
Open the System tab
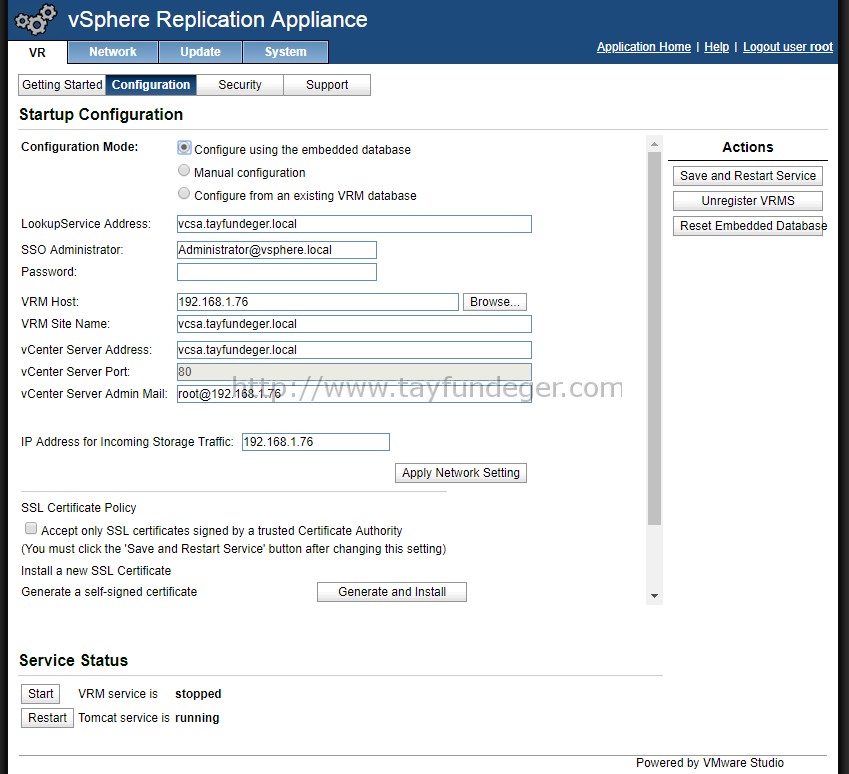coord(285,52)
